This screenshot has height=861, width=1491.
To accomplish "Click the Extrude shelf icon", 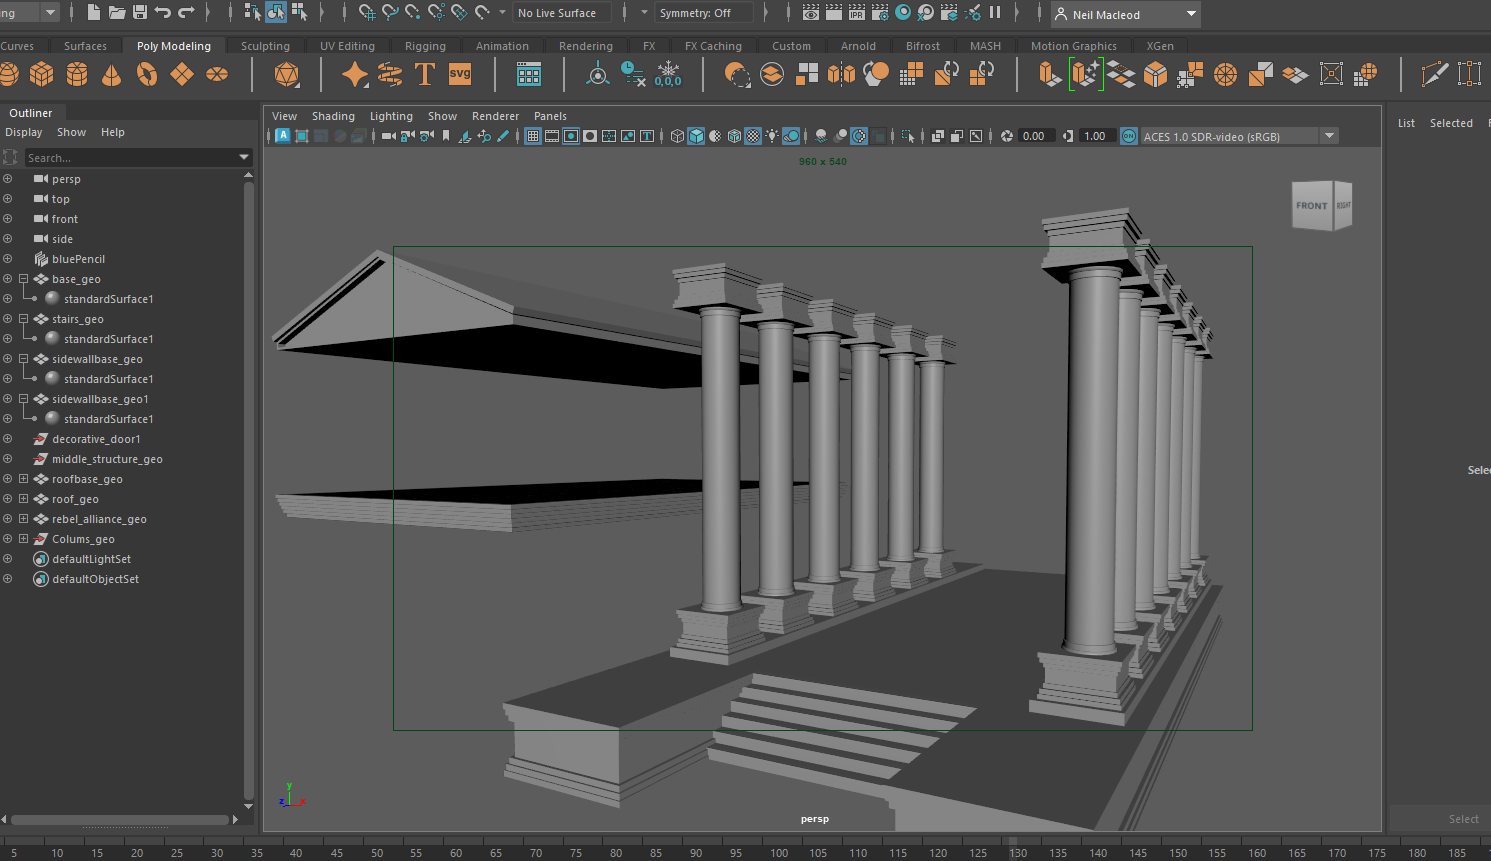I will (x=1049, y=74).
